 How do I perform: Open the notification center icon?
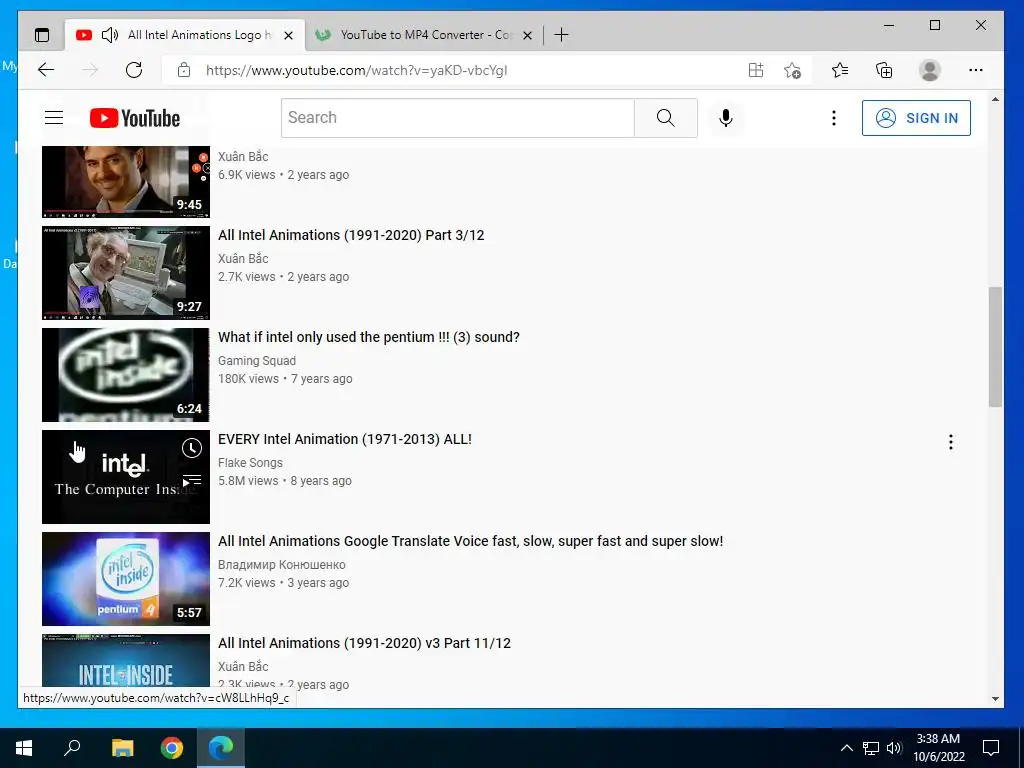pos(991,748)
